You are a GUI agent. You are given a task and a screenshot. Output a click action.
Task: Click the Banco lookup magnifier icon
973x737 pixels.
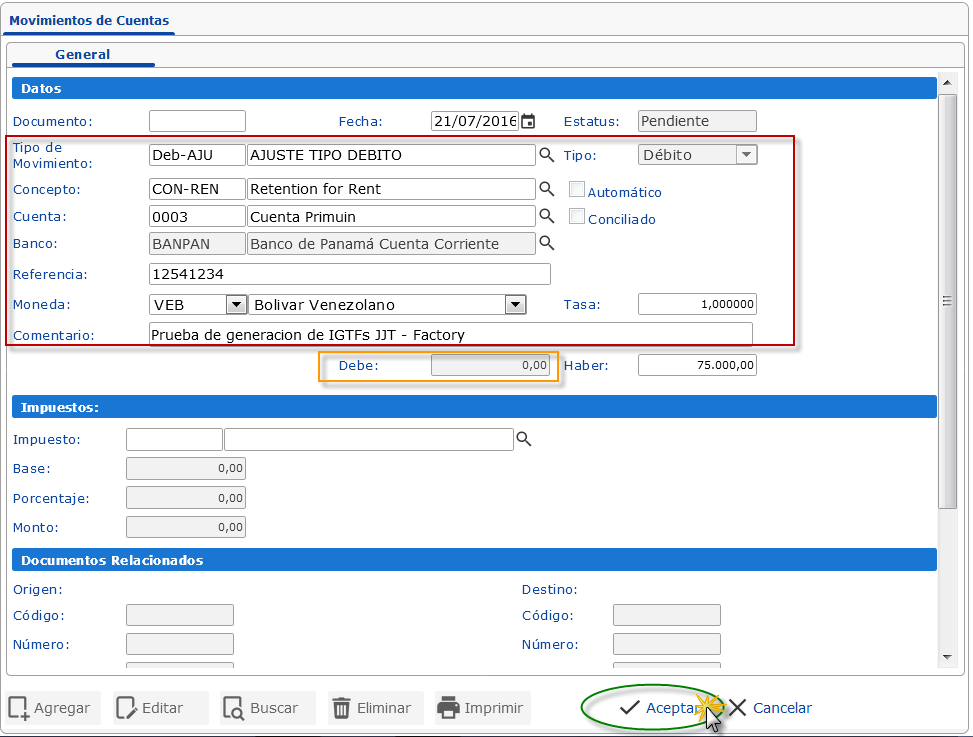[x=547, y=243]
